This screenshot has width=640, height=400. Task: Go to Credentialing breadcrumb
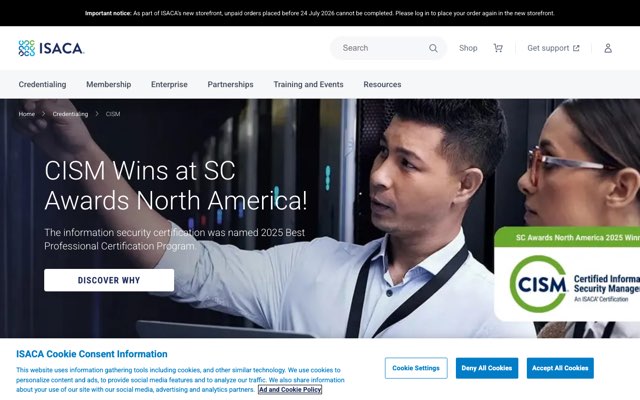70,114
